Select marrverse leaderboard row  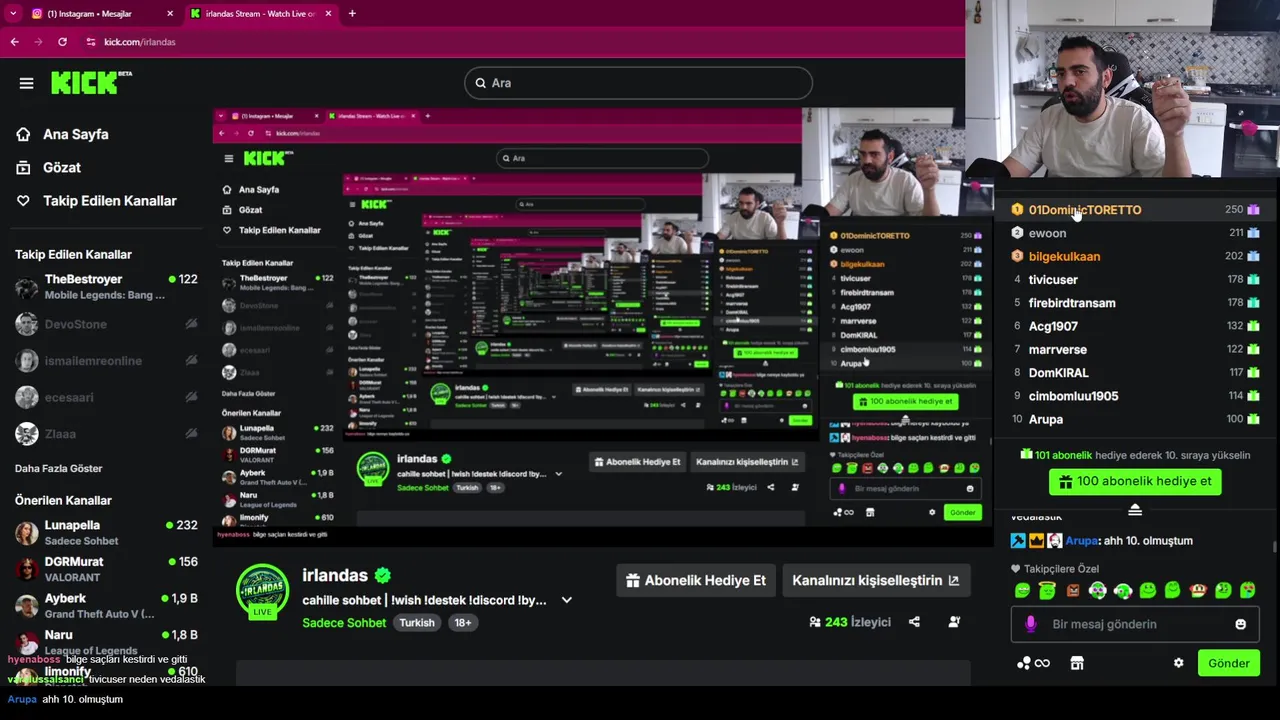(x=1135, y=349)
